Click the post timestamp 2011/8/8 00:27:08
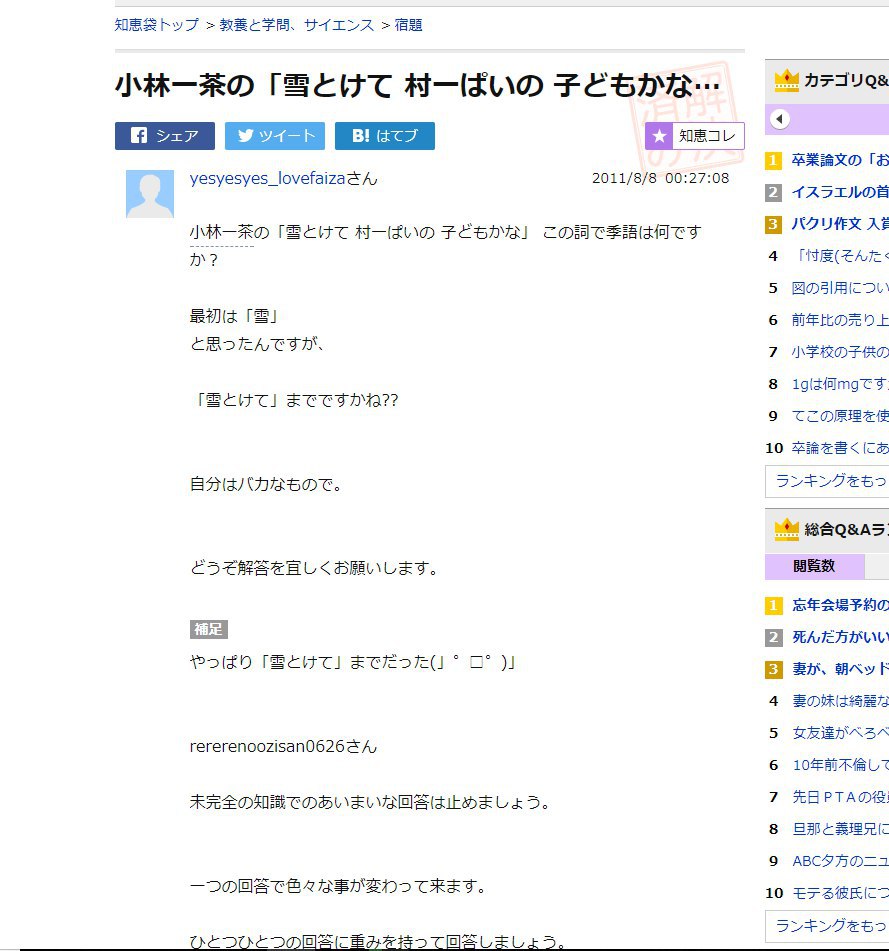Screen dimensions: 889x951 pos(660,178)
